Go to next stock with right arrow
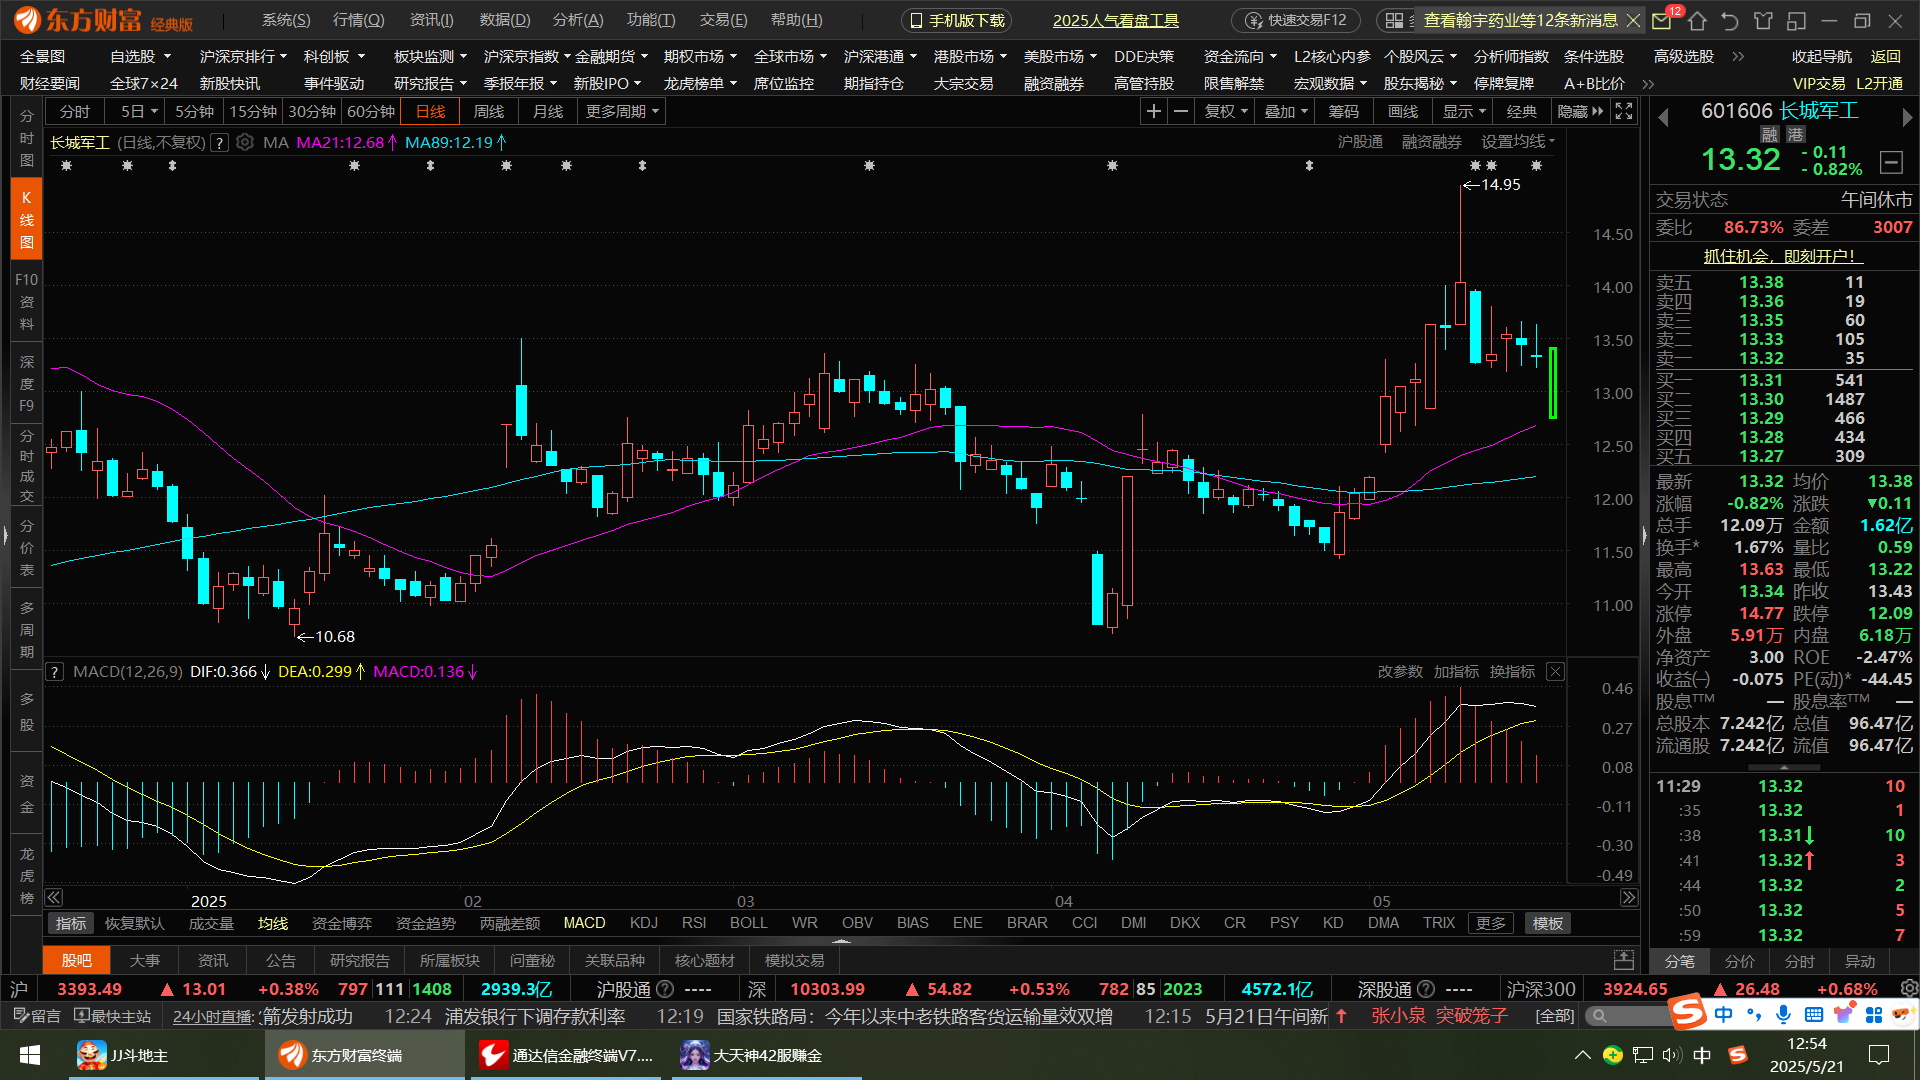 point(1906,118)
